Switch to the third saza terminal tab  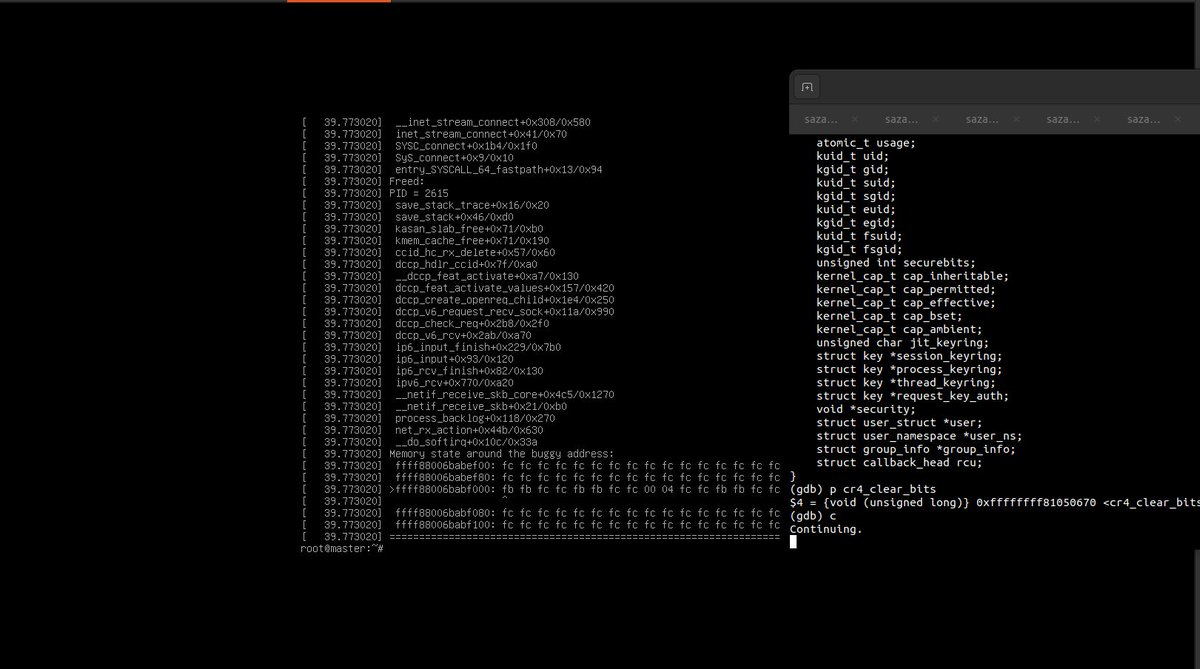click(981, 119)
